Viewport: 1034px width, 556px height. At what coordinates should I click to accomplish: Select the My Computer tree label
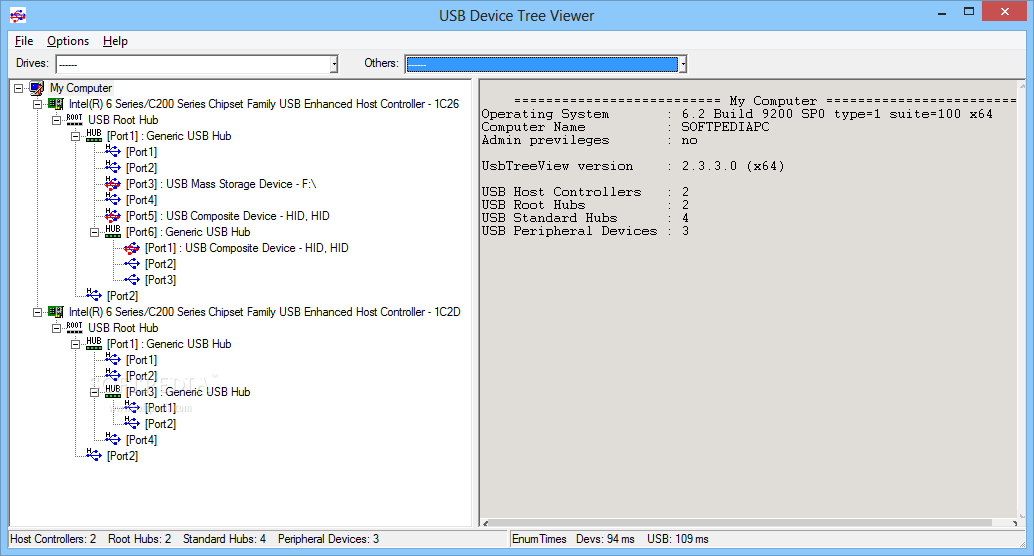pyautogui.click(x=81, y=88)
